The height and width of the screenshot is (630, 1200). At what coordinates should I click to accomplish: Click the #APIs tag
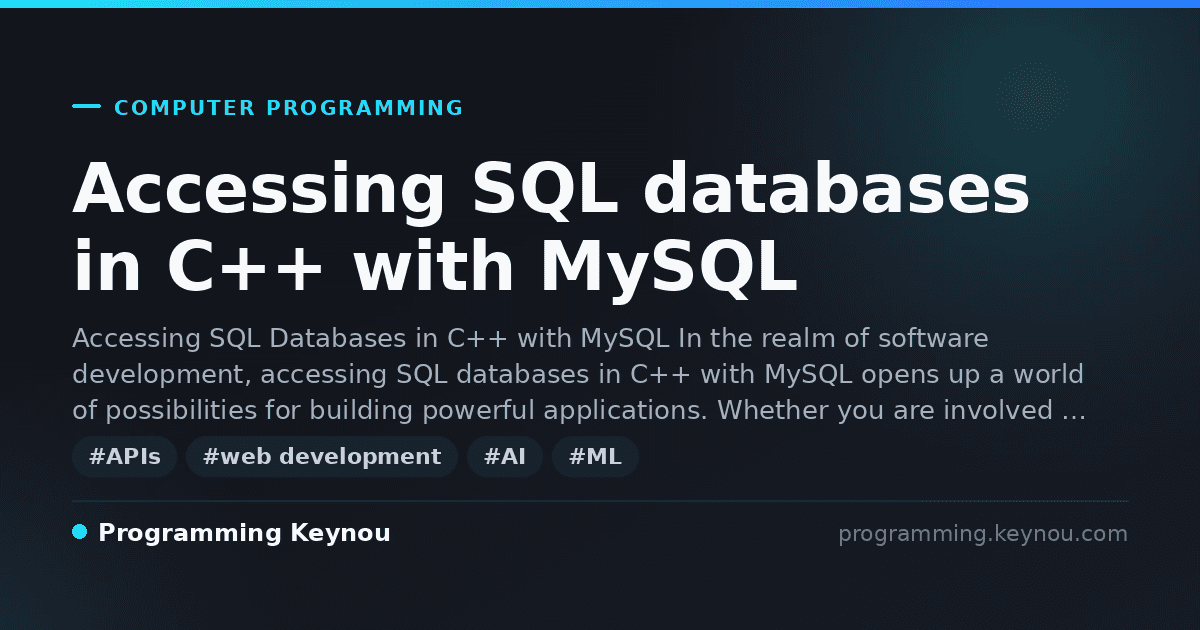[124, 457]
